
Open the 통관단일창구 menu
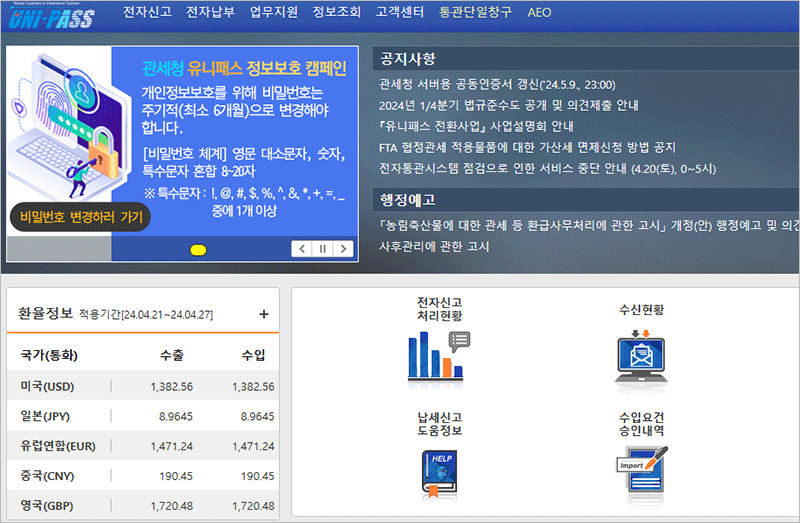(x=476, y=12)
